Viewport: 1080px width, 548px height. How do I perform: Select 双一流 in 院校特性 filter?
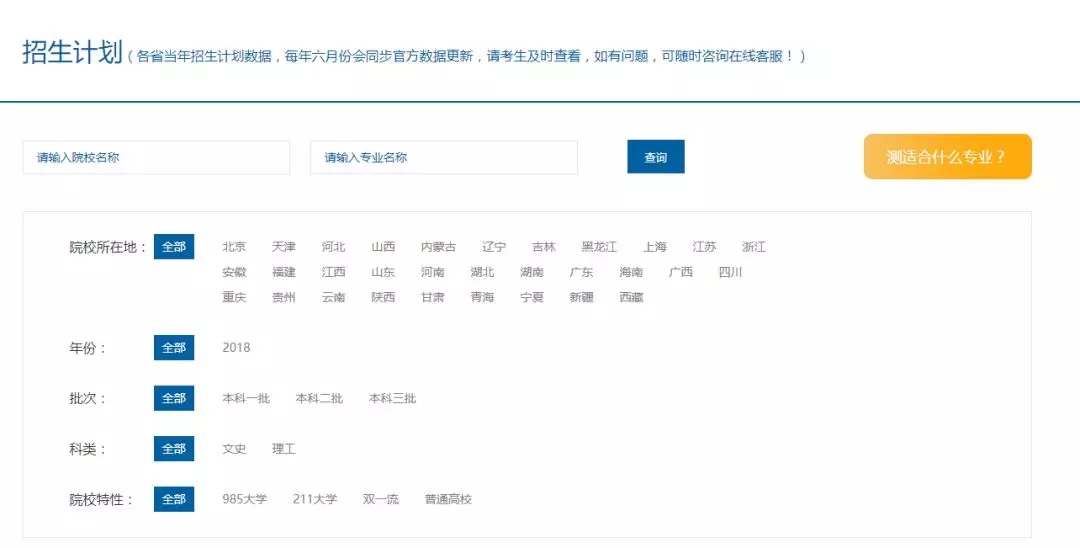tap(381, 499)
